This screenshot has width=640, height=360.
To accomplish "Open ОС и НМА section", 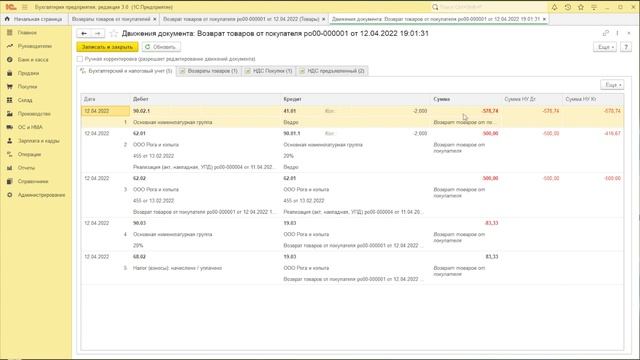I will [x=30, y=127].
